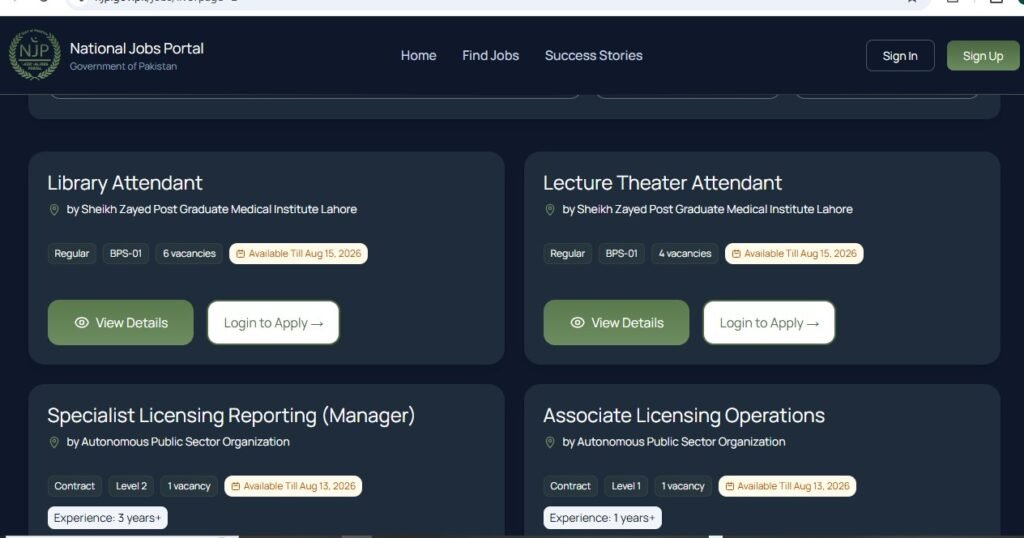
Task: Click the Experience: 3 years+ tag
Action: [108, 518]
